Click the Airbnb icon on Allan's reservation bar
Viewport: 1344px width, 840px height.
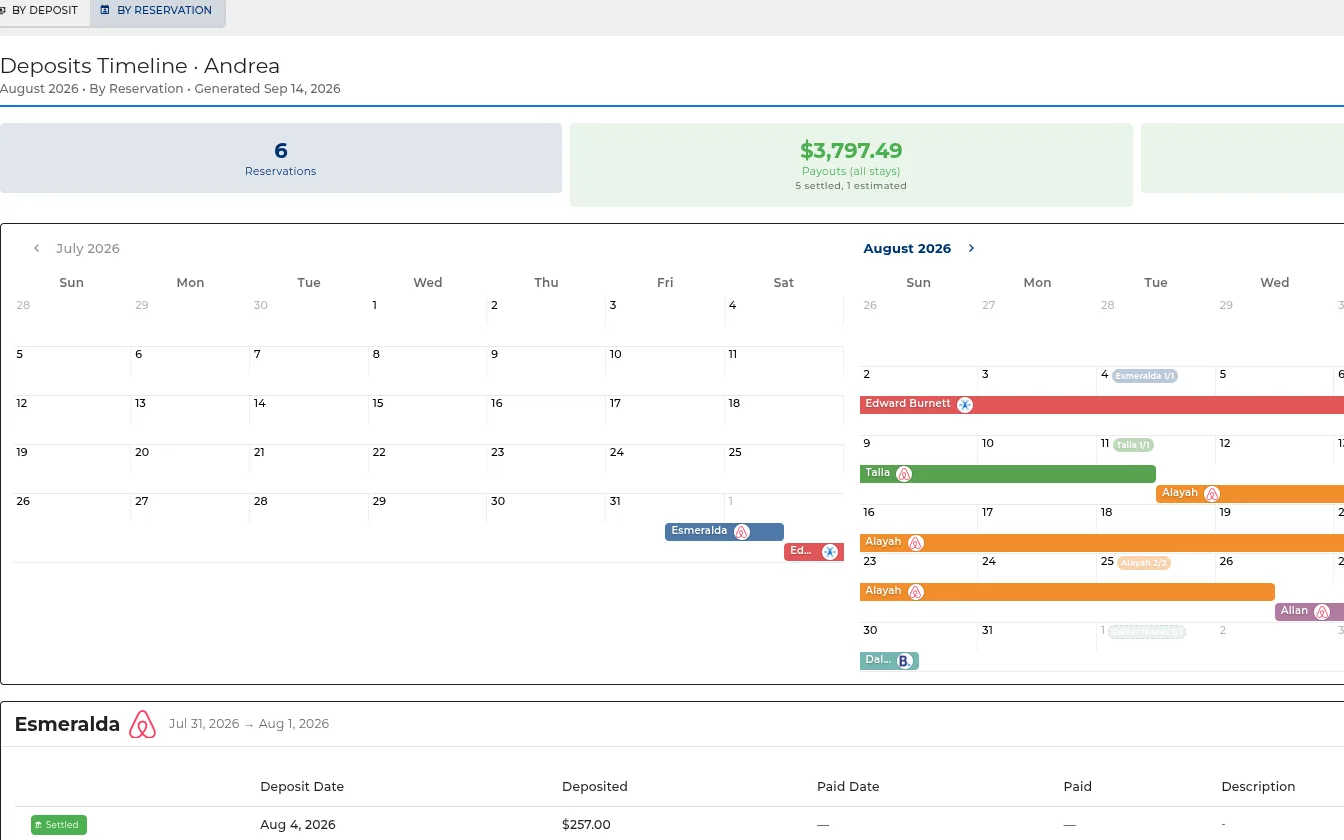tap(1322, 612)
